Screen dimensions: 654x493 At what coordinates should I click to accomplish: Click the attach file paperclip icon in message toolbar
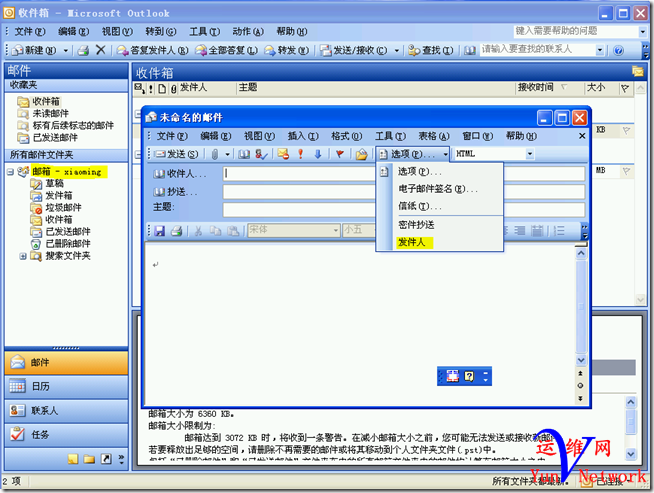pyautogui.click(x=214, y=154)
